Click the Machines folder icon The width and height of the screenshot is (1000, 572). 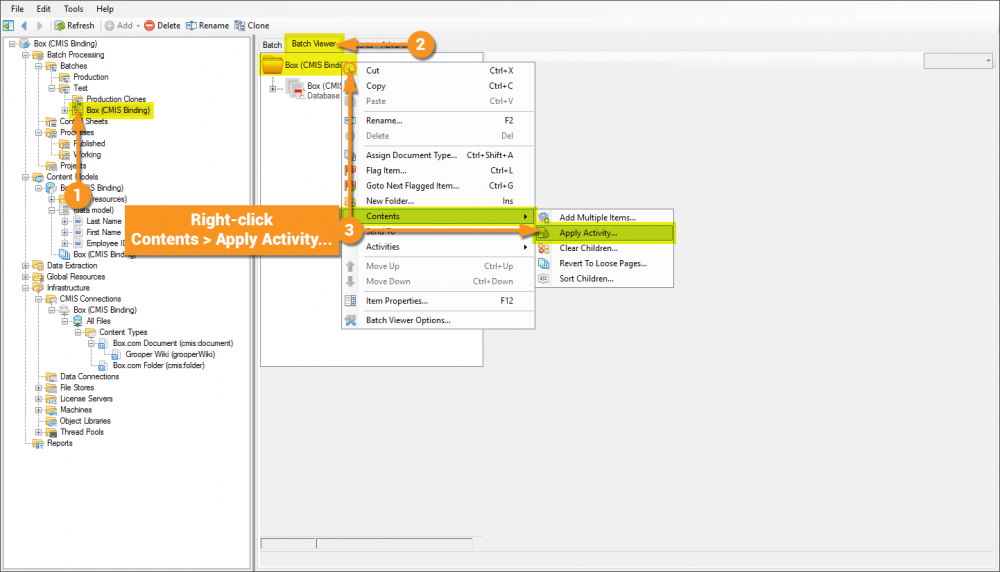pyautogui.click(x=51, y=410)
